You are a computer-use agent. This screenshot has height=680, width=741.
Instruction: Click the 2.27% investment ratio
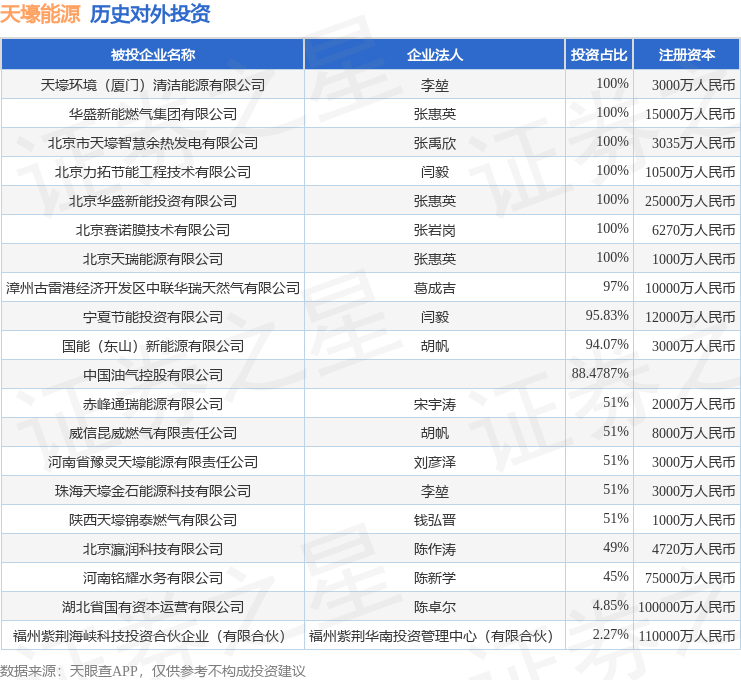[611, 634]
